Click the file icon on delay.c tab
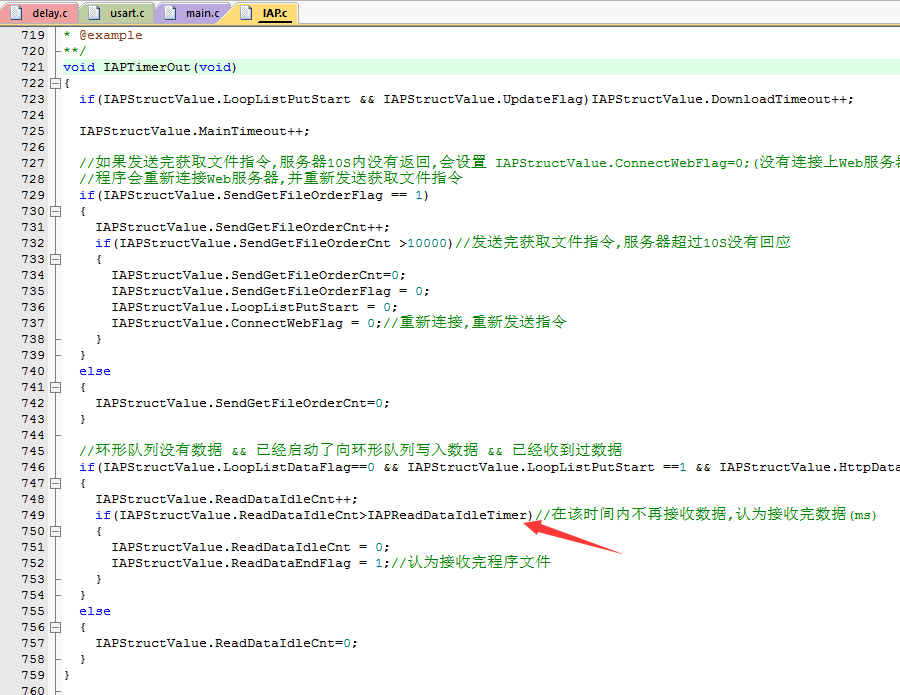Image resolution: width=900 pixels, height=695 pixels. (17, 13)
